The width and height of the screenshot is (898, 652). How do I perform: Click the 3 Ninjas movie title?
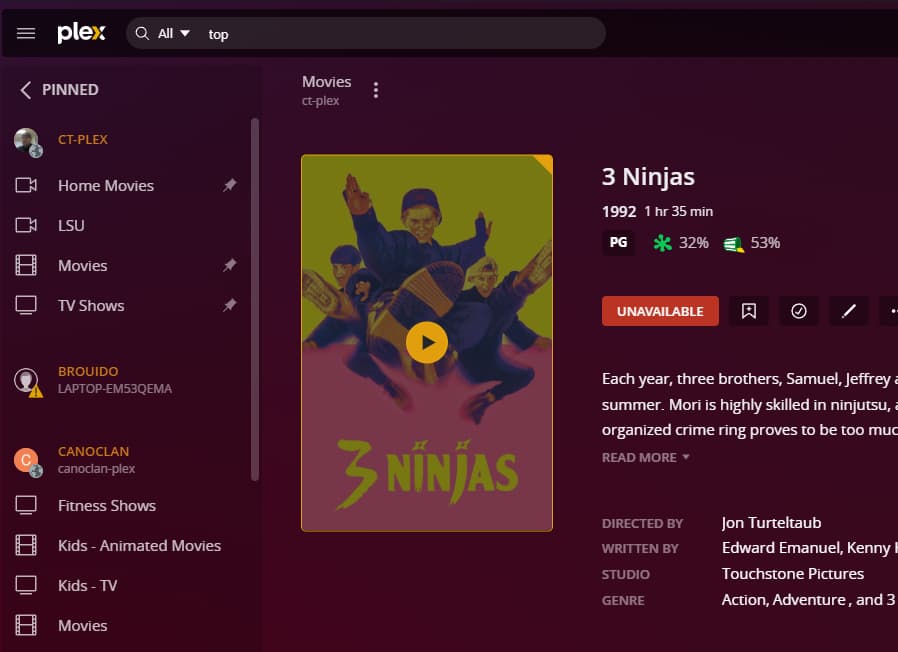pyautogui.click(x=648, y=177)
